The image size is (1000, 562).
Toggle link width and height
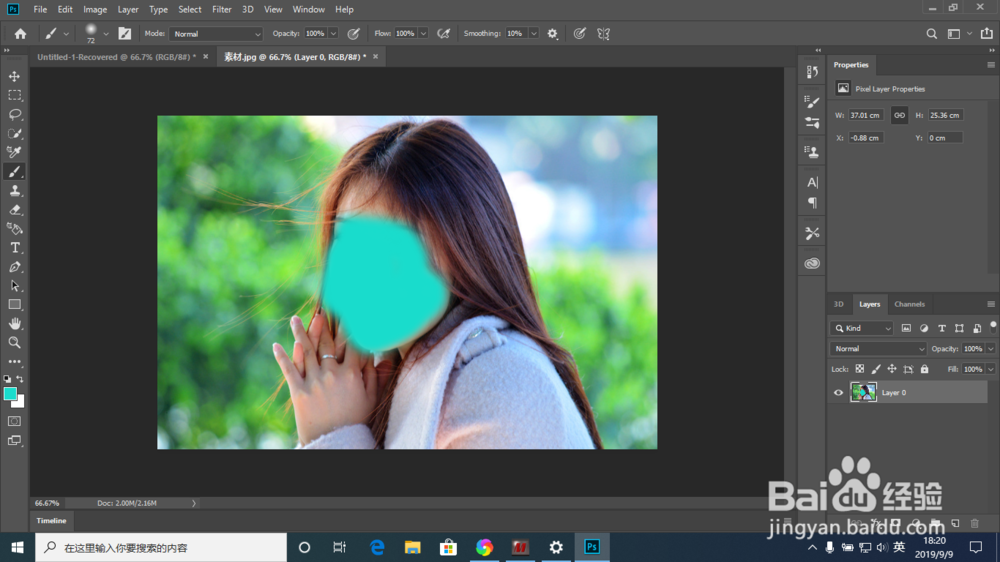point(899,115)
